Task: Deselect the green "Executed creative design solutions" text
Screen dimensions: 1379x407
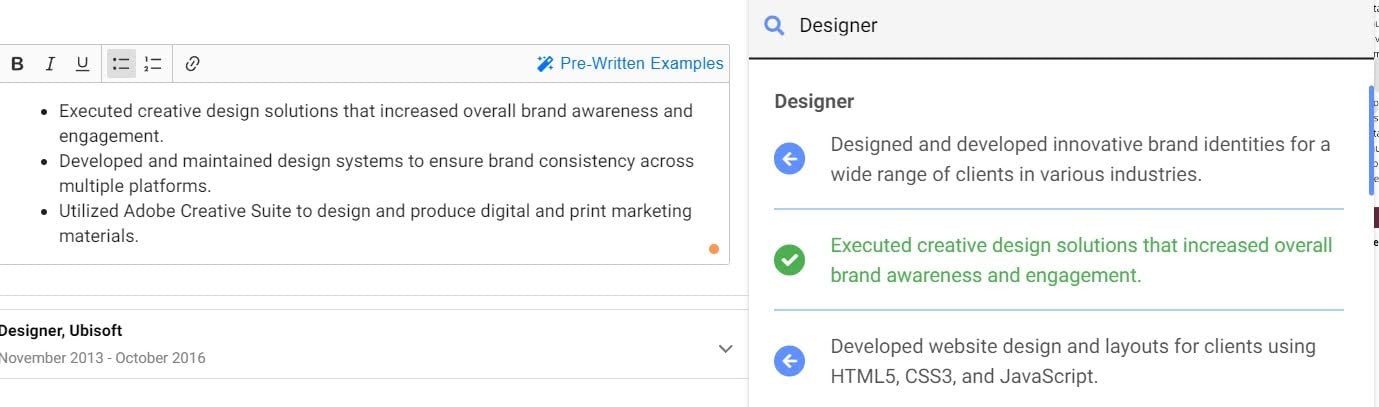Action: tap(1081, 260)
